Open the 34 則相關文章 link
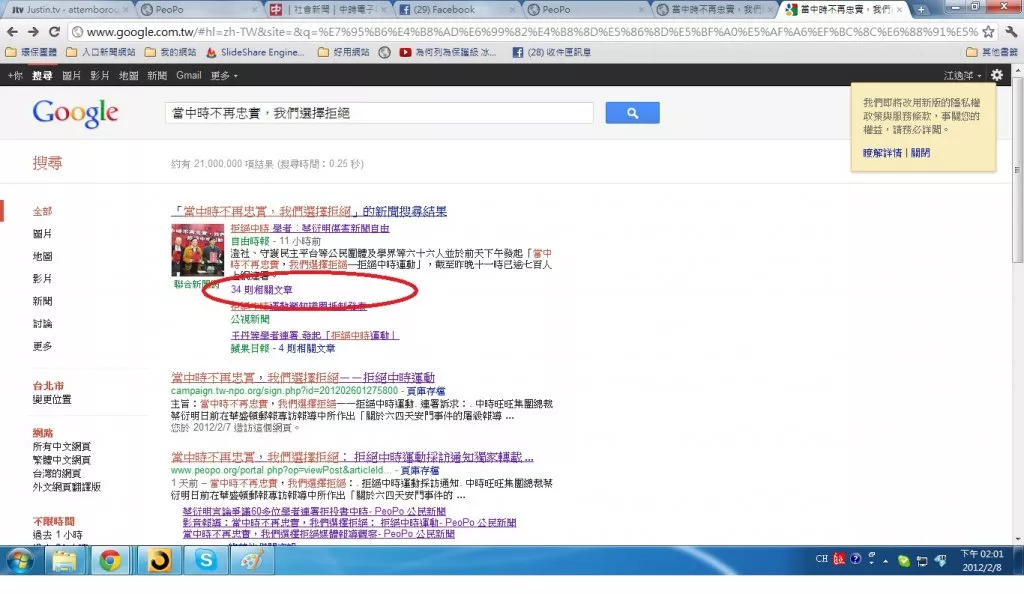The image size is (1024, 594). pyautogui.click(x=261, y=290)
